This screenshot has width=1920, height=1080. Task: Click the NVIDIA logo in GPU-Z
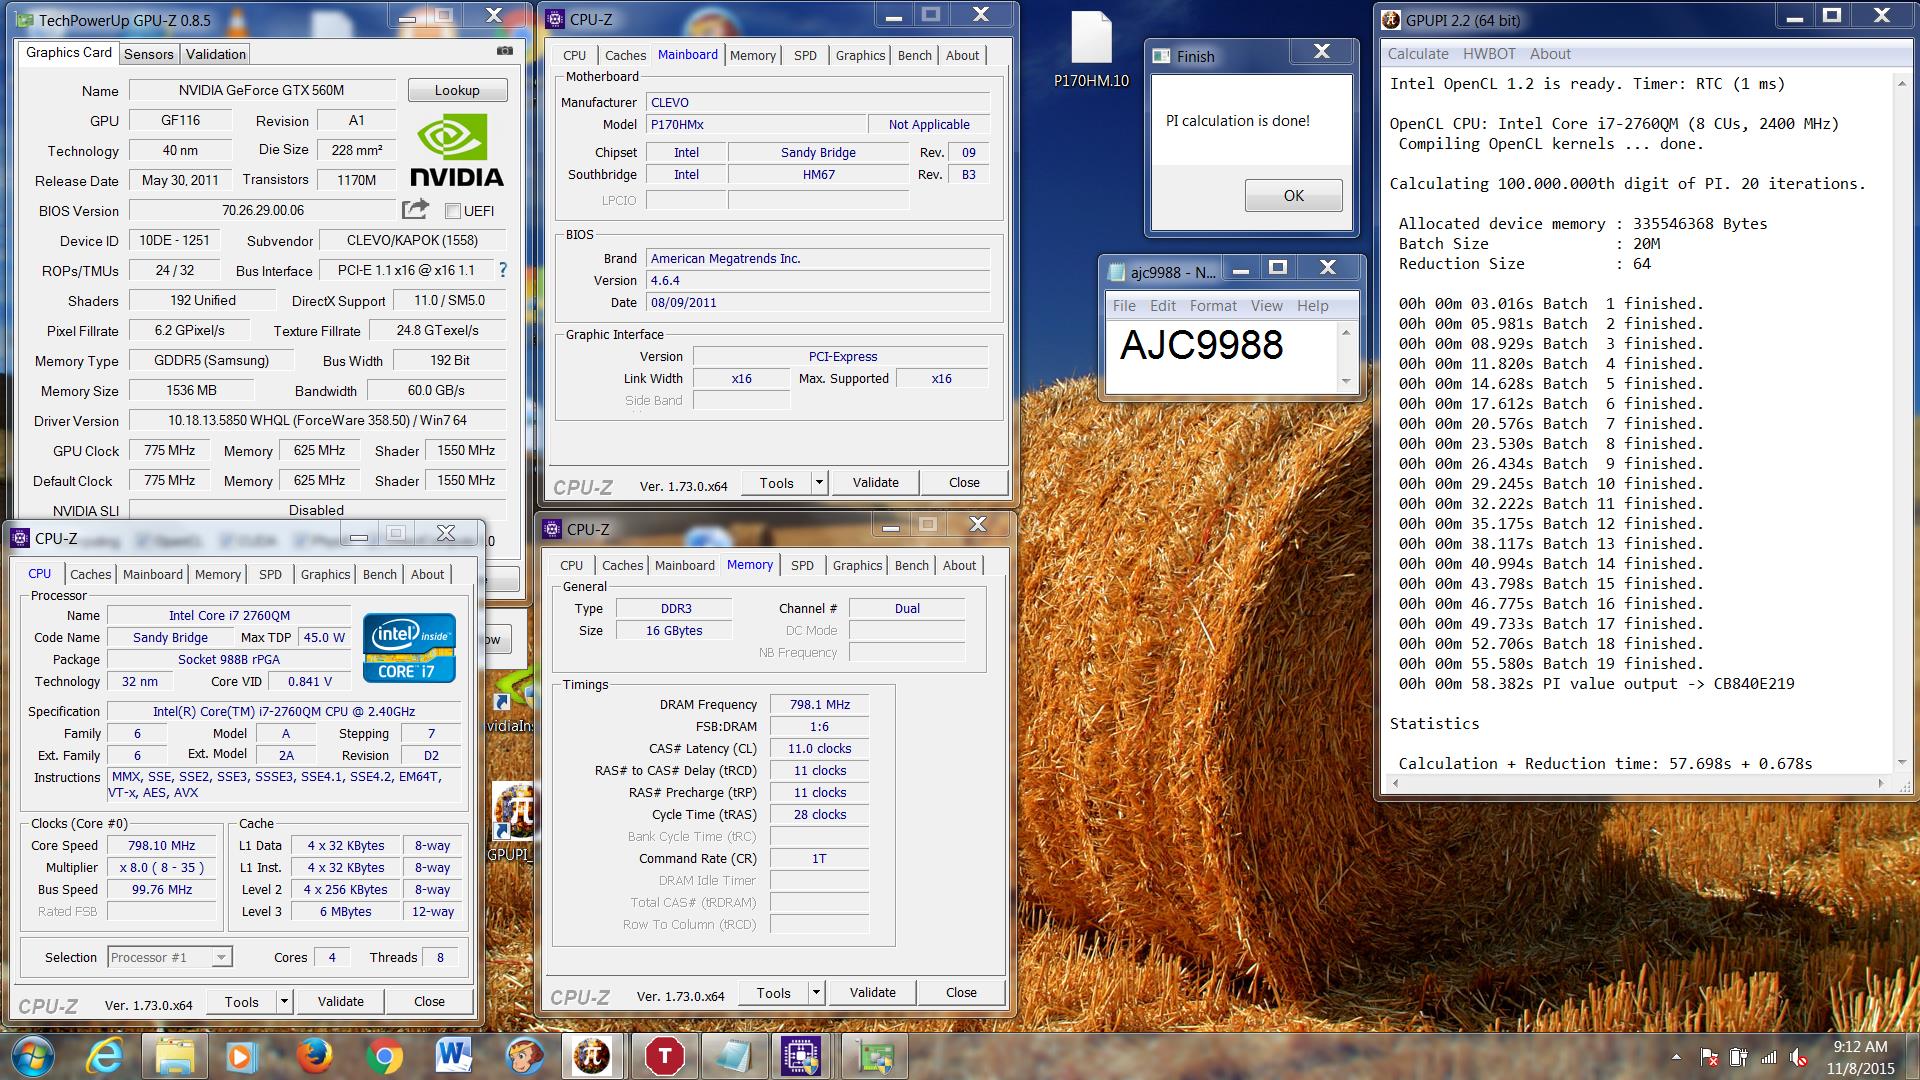tap(457, 150)
